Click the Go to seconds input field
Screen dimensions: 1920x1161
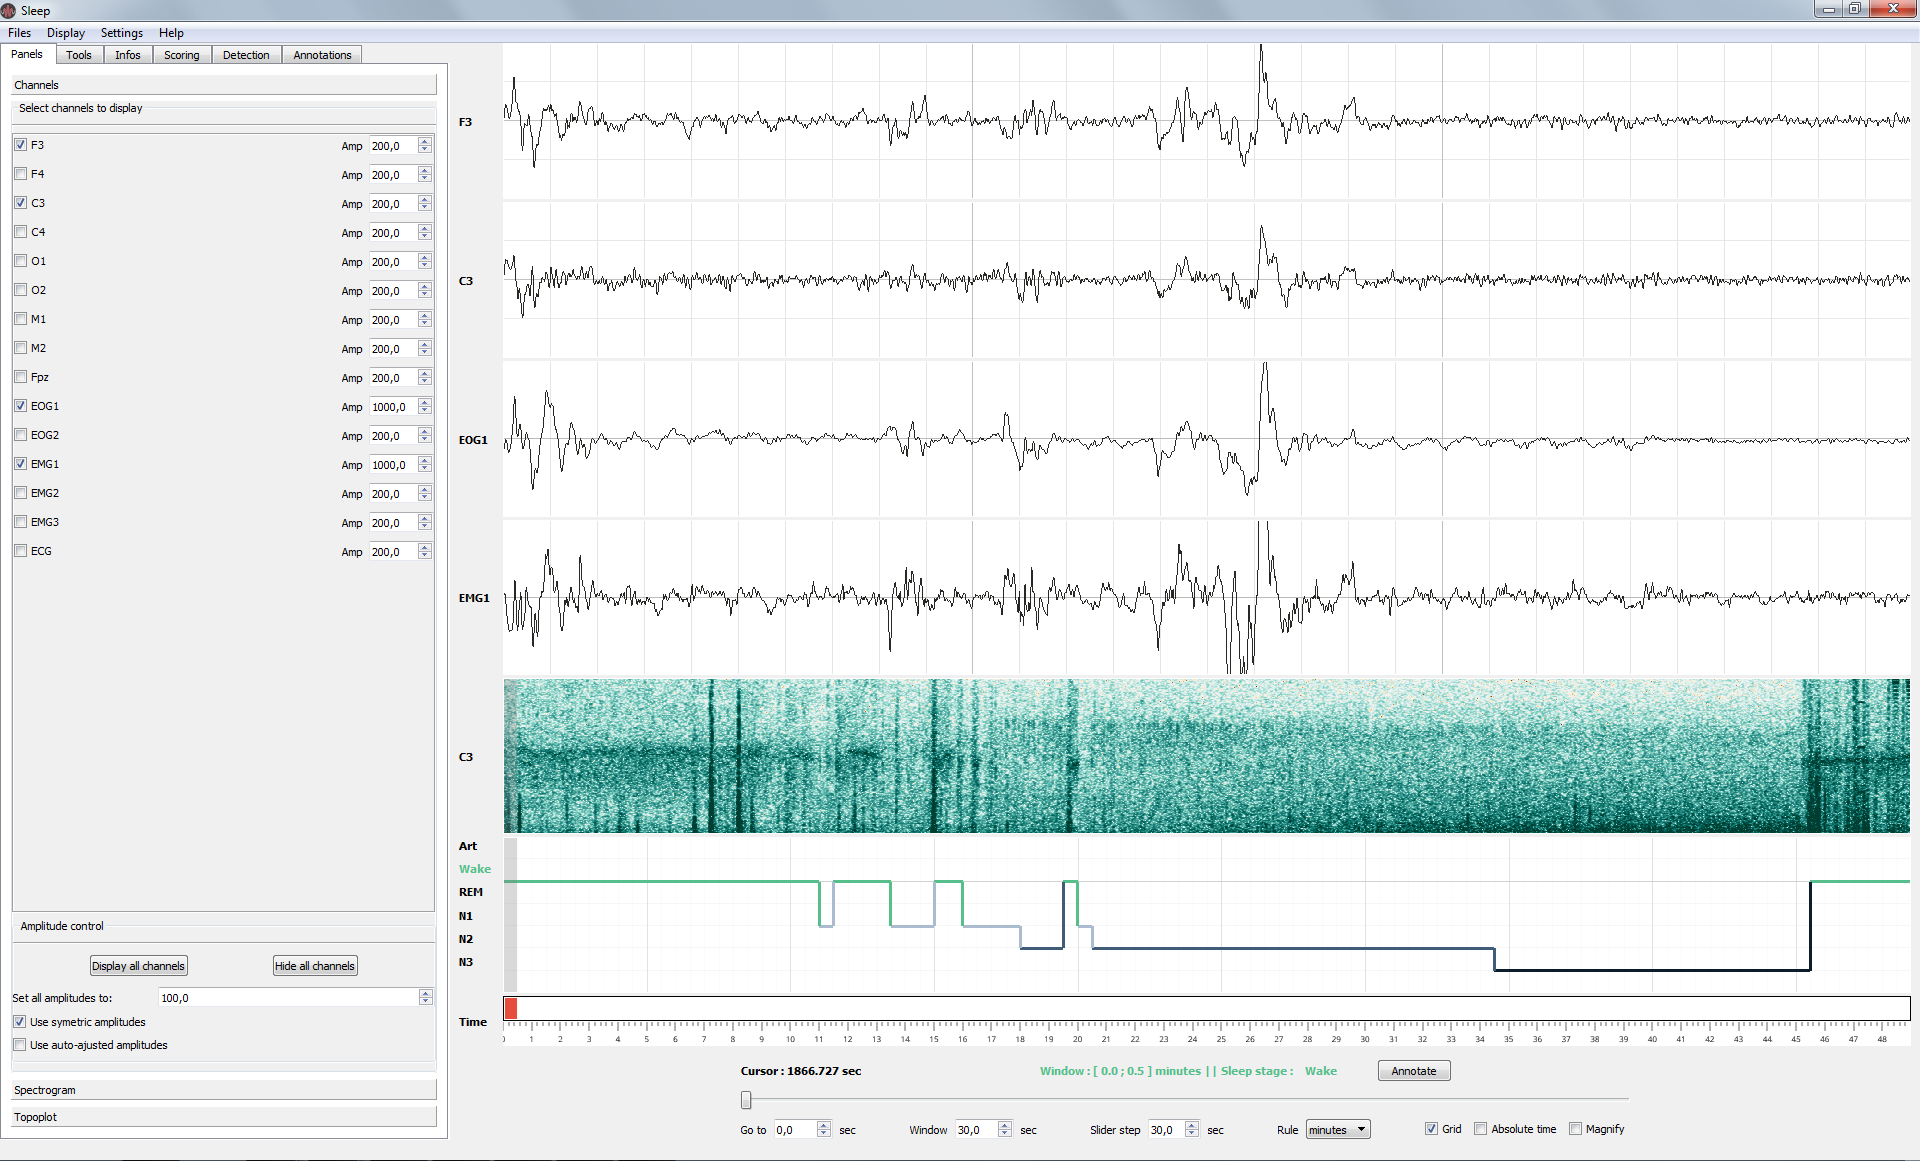(x=796, y=1130)
